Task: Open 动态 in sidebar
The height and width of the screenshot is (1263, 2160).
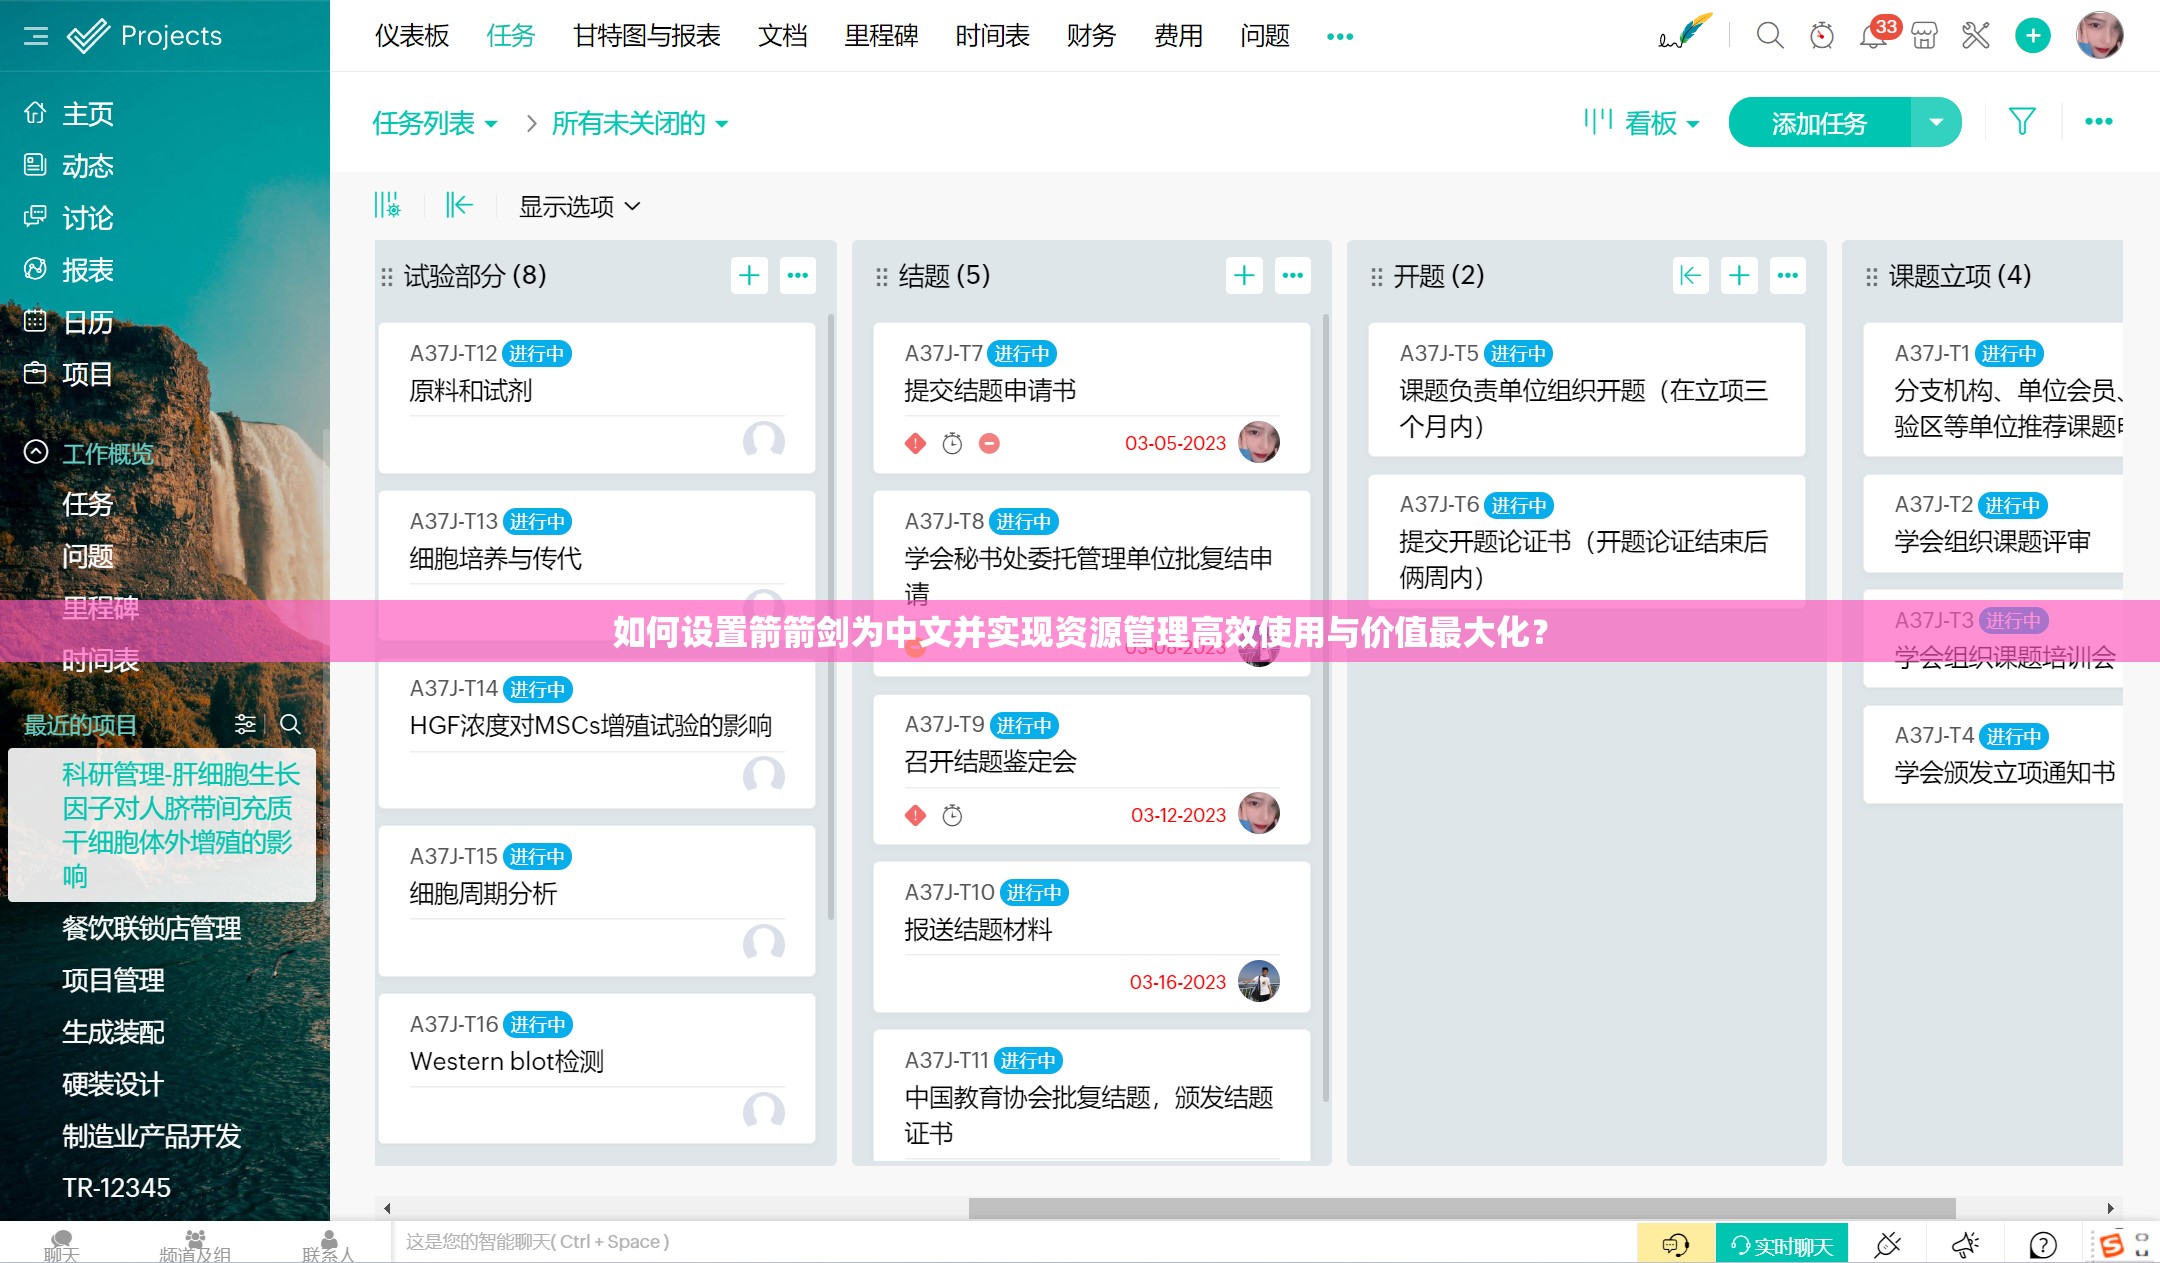Action: point(88,165)
